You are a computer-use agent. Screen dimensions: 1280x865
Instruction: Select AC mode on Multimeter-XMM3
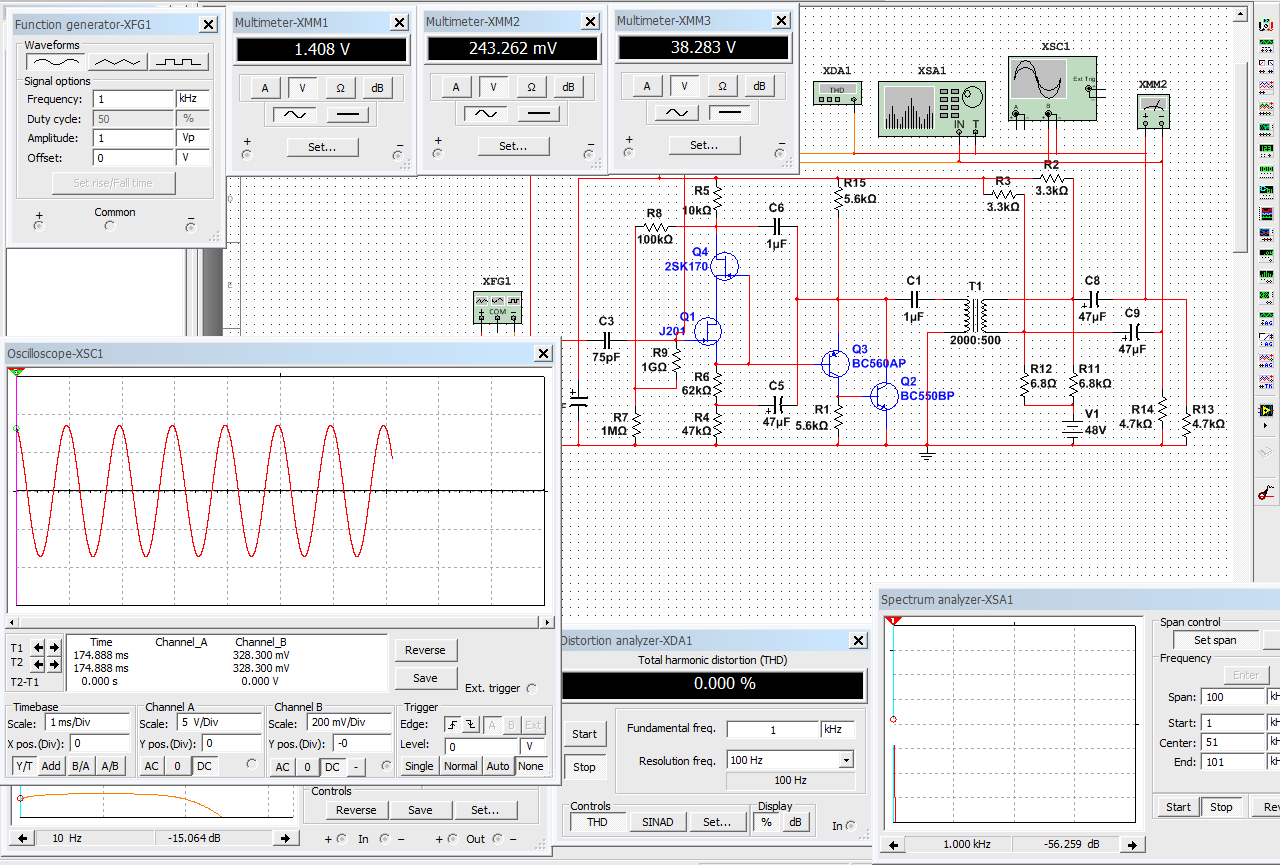[x=676, y=113]
